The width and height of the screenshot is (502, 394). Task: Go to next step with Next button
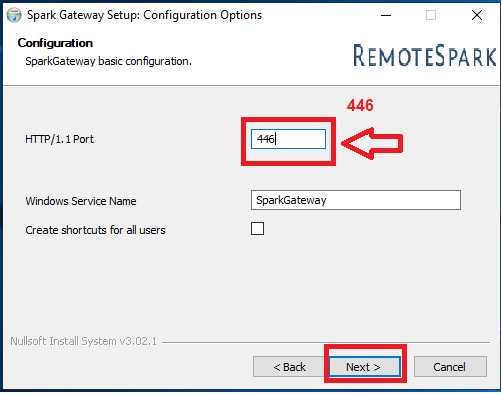click(365, 367)
